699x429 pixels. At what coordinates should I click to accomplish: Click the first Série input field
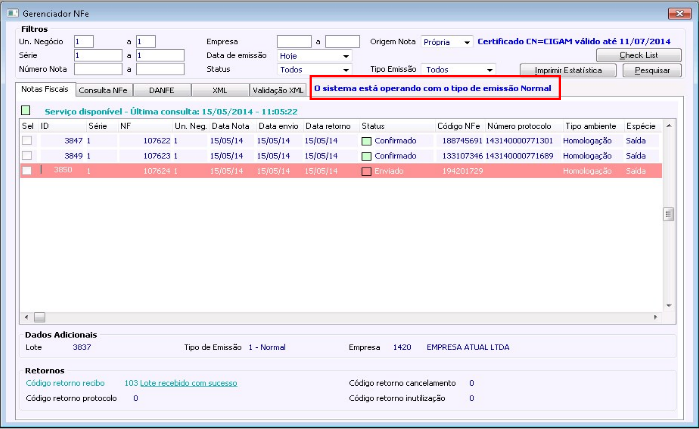98,56
